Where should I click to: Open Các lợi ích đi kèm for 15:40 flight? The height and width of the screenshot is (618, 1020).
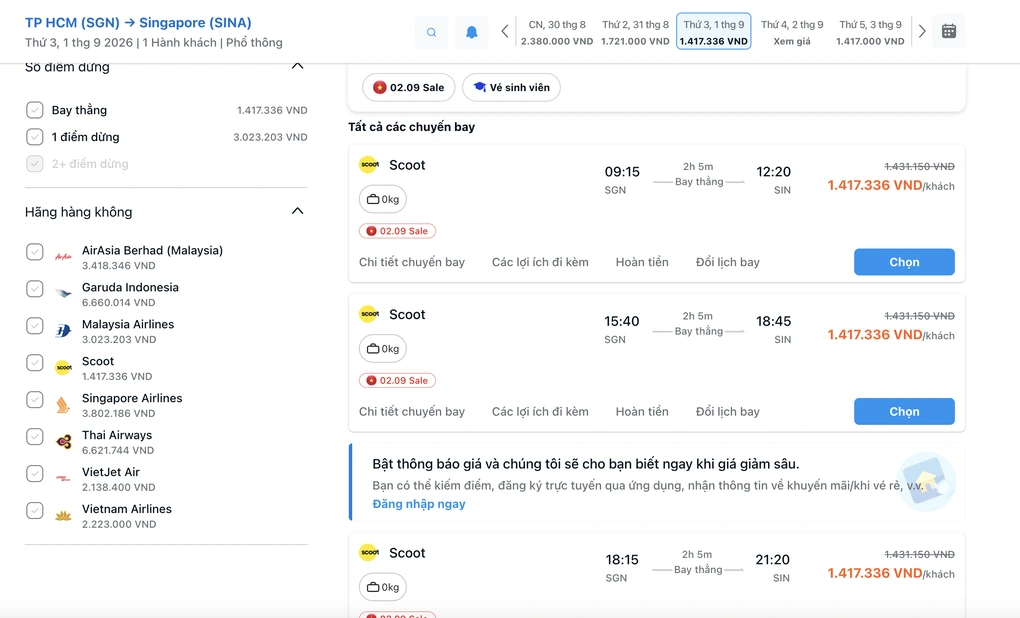point(540,412)
